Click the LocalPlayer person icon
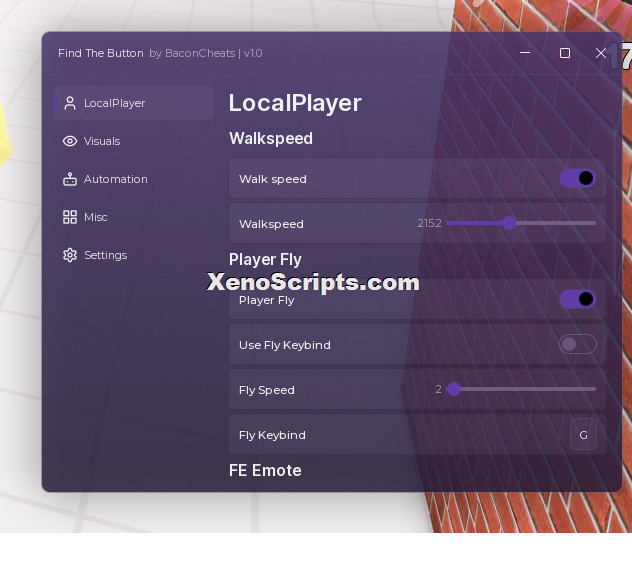 pos(70,103)
